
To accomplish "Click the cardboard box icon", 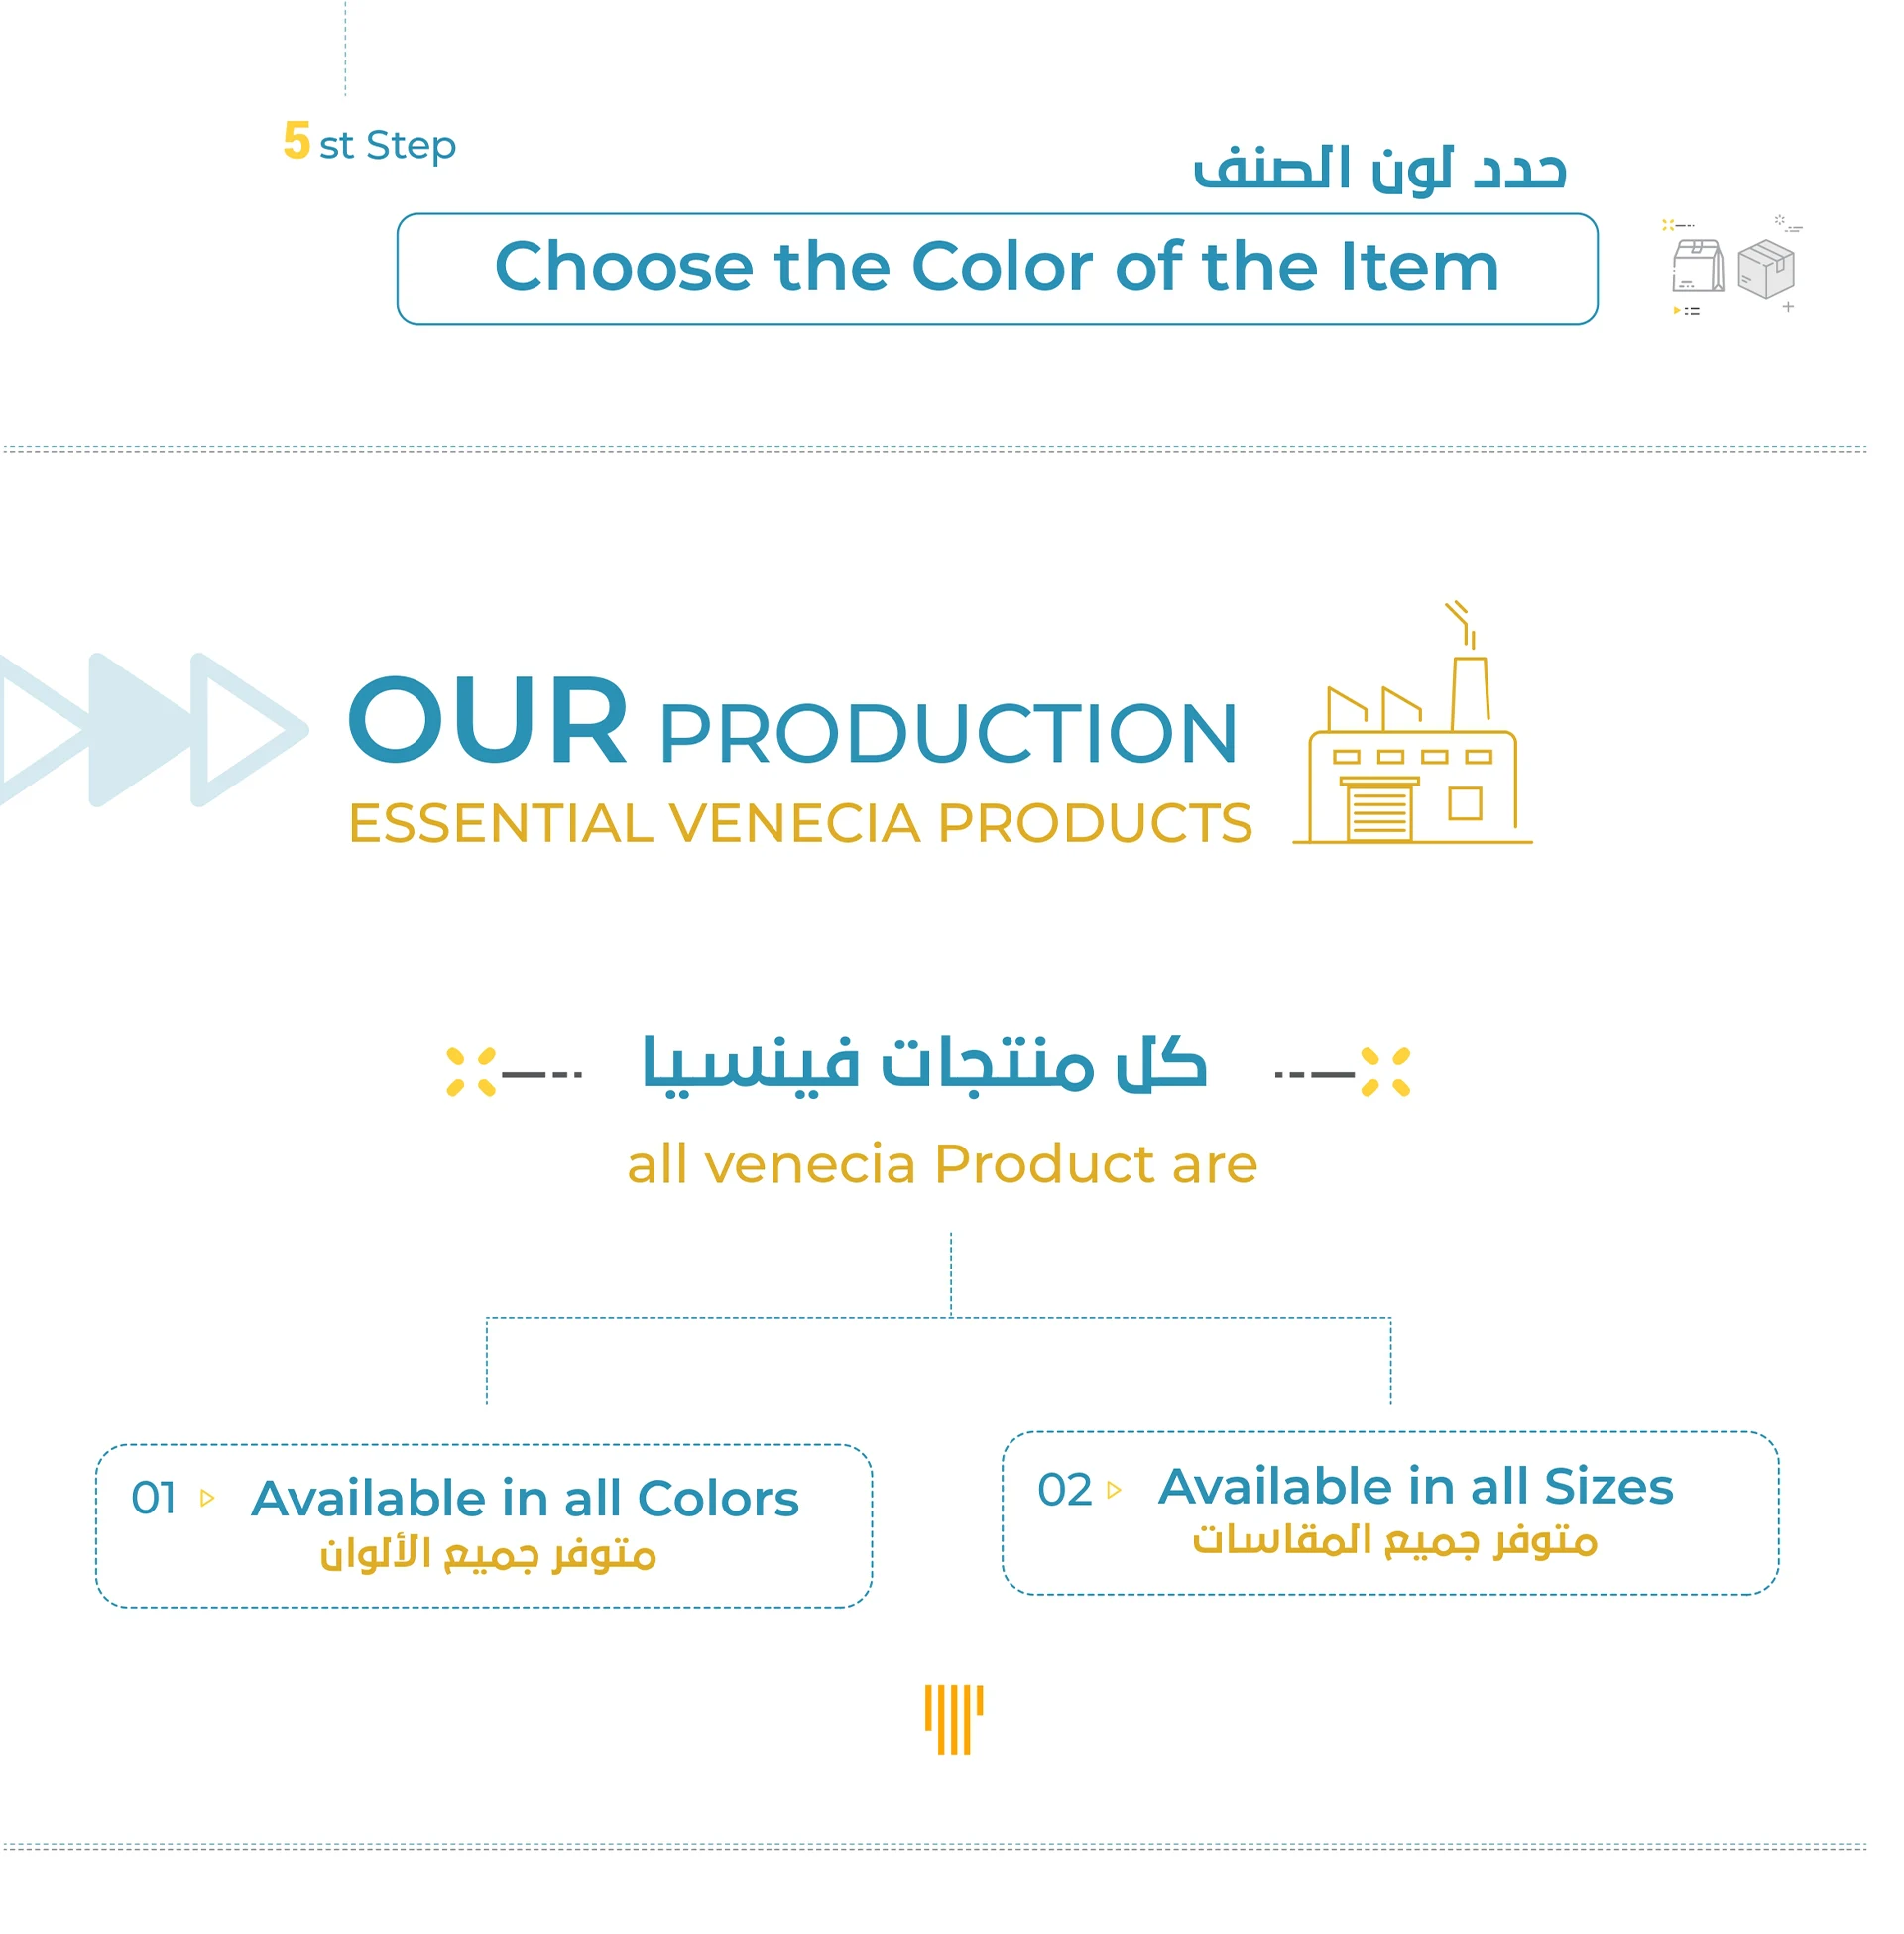I will [1765, 268].
